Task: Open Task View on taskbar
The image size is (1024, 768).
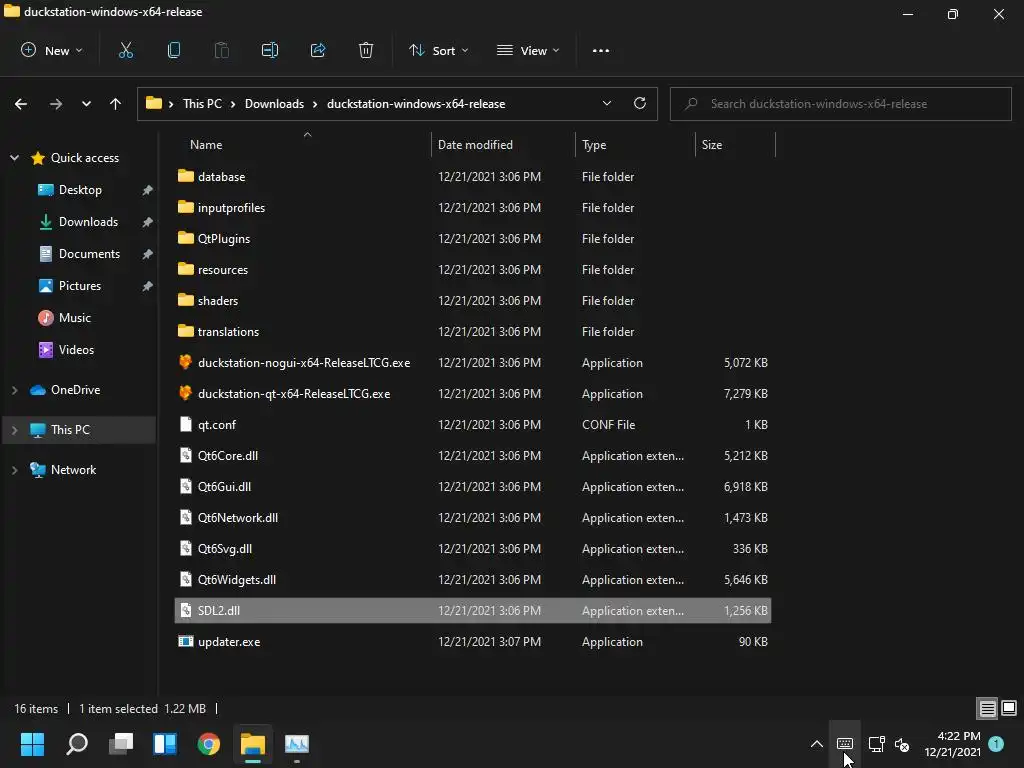Action: (x=121, y=744)
